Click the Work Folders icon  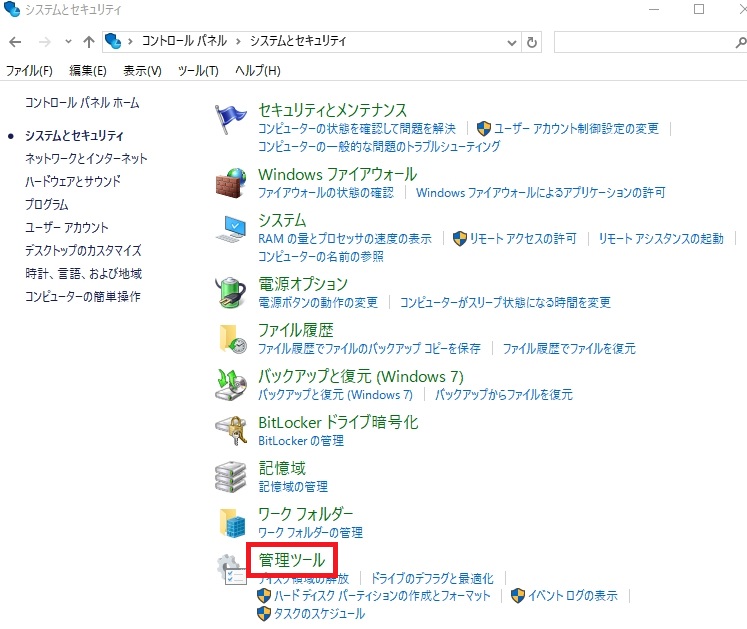[232, 523]
